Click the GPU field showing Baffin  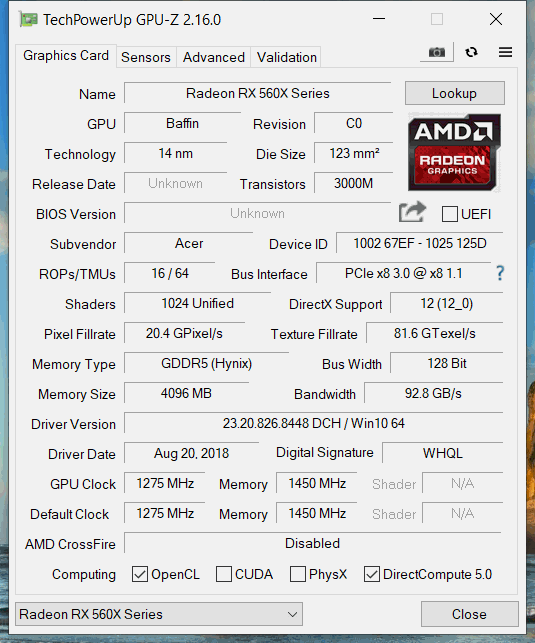(x=182, y=123)
